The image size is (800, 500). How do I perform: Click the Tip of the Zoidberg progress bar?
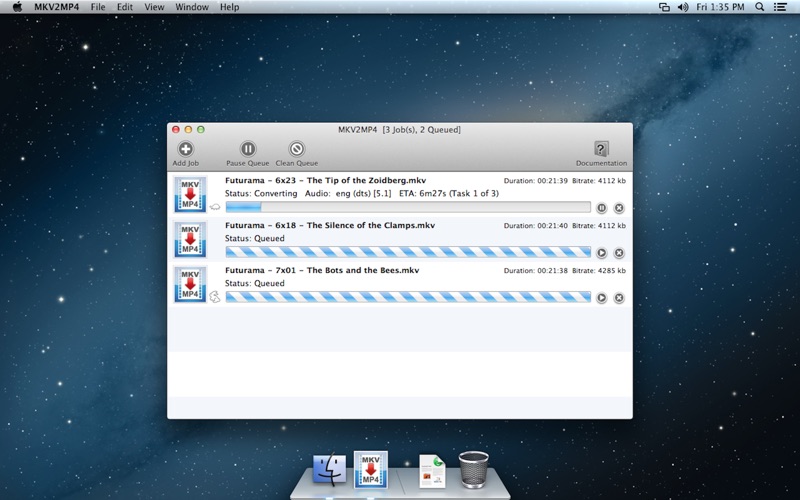[408, 208]
